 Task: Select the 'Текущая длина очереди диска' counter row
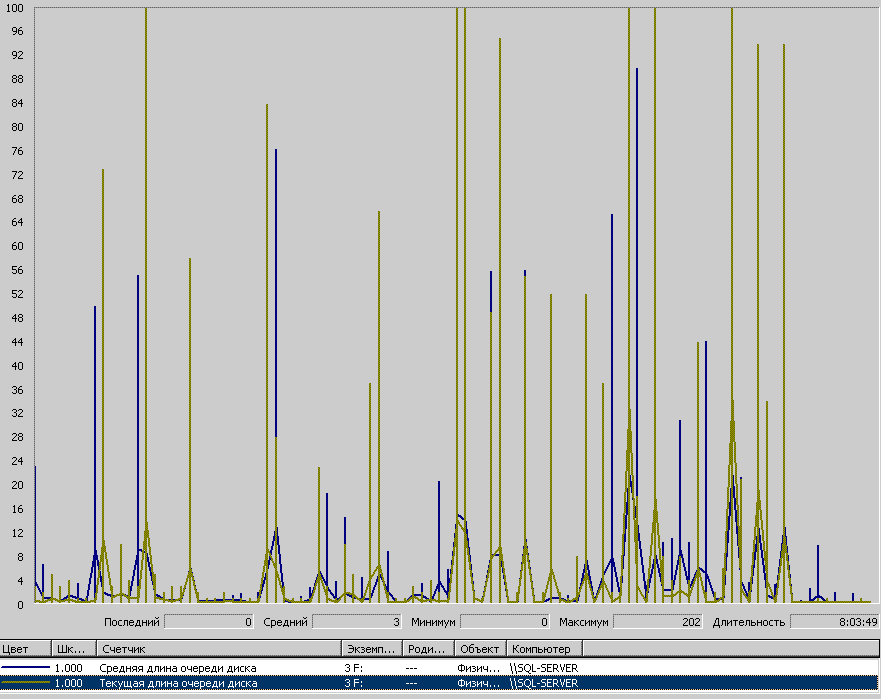point(177,683)
